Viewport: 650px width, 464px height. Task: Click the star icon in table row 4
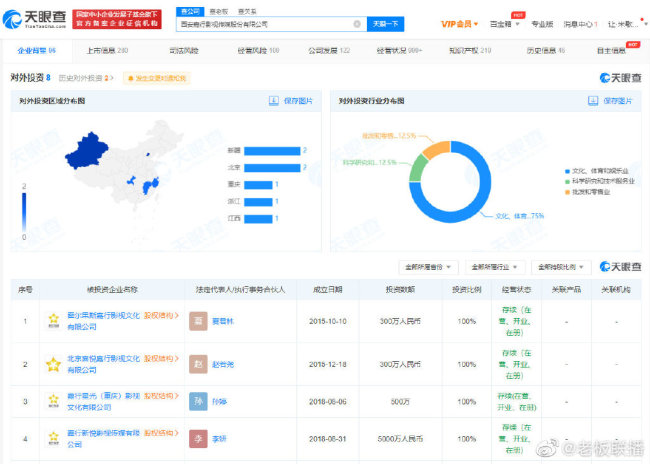click(x=53, y=438)
